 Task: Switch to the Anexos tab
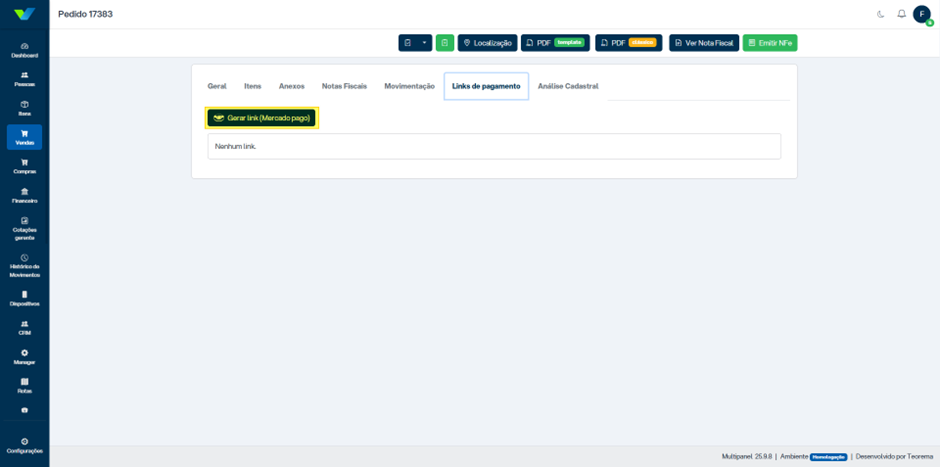tap(291, 86)
